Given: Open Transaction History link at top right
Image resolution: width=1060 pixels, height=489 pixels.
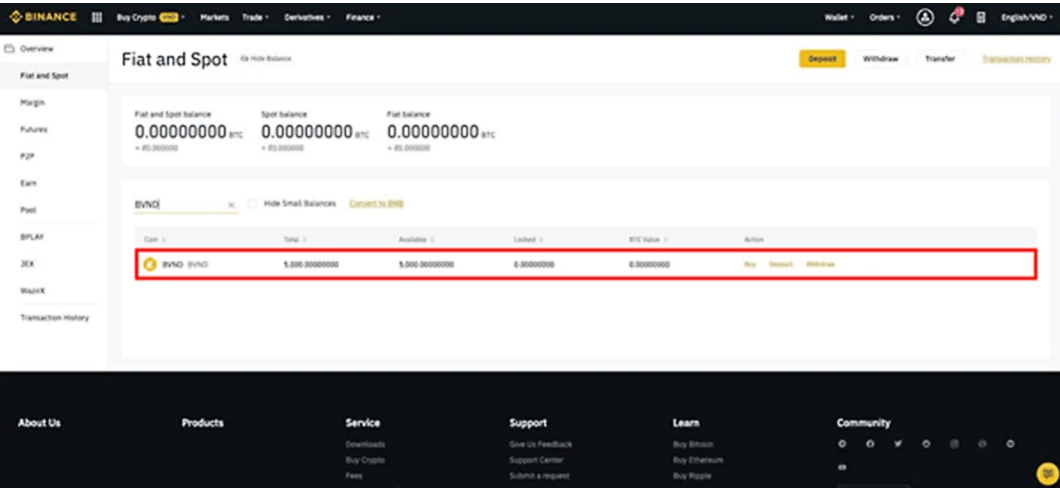Looking at the screenshot, I should point(1016,59).
